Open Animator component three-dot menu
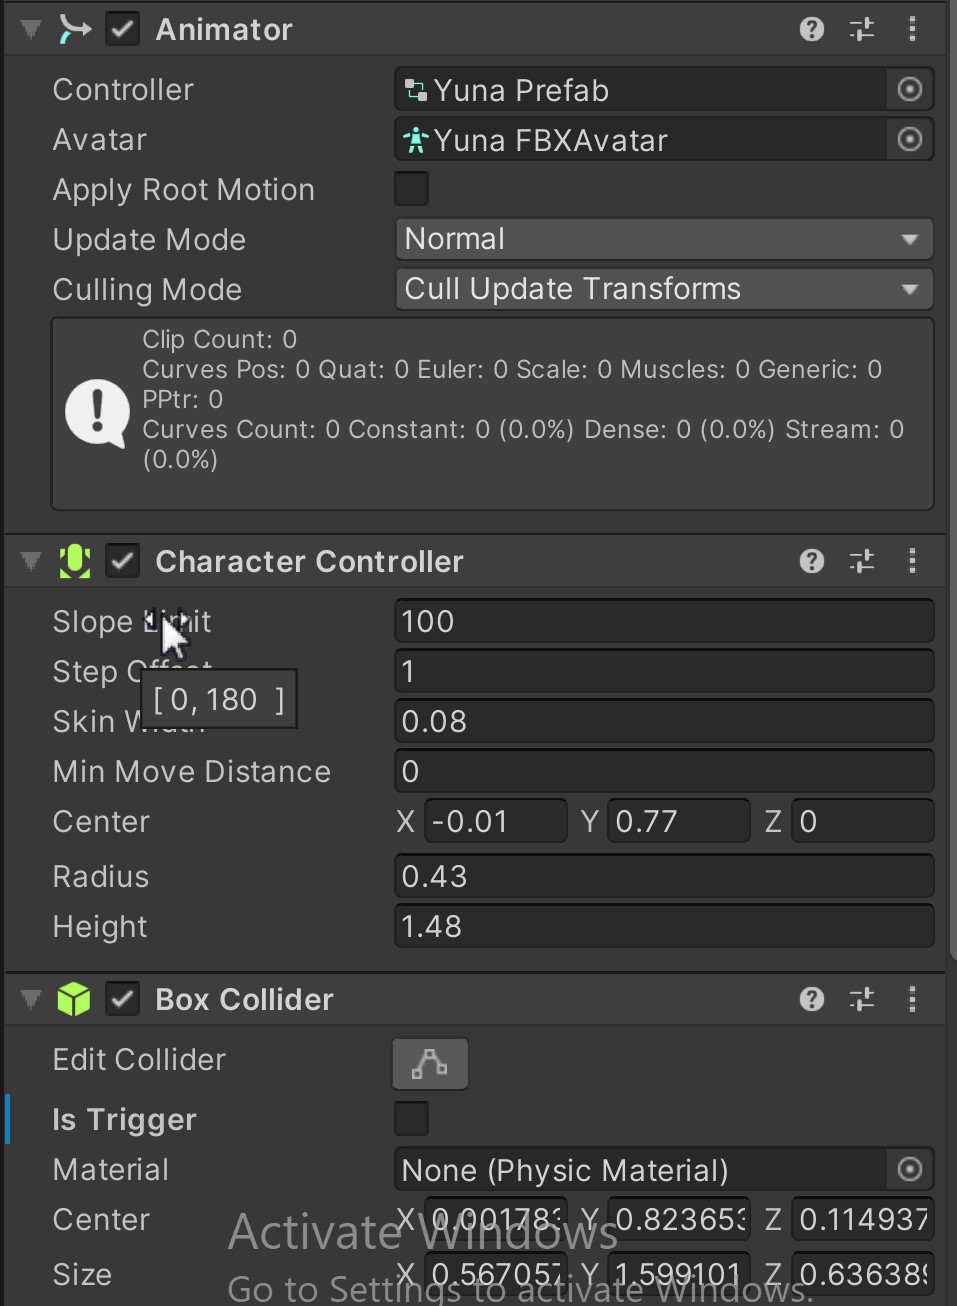 pos(912,29)
